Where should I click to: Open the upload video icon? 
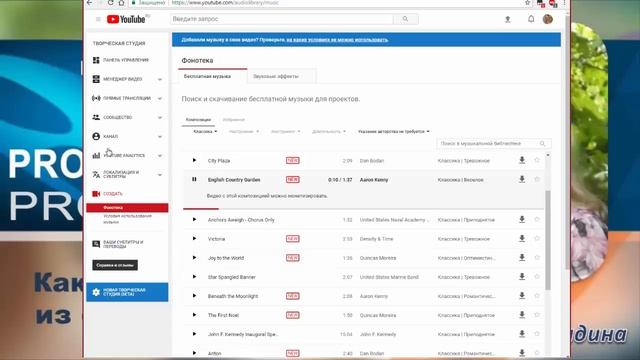[x=508, y=19]
